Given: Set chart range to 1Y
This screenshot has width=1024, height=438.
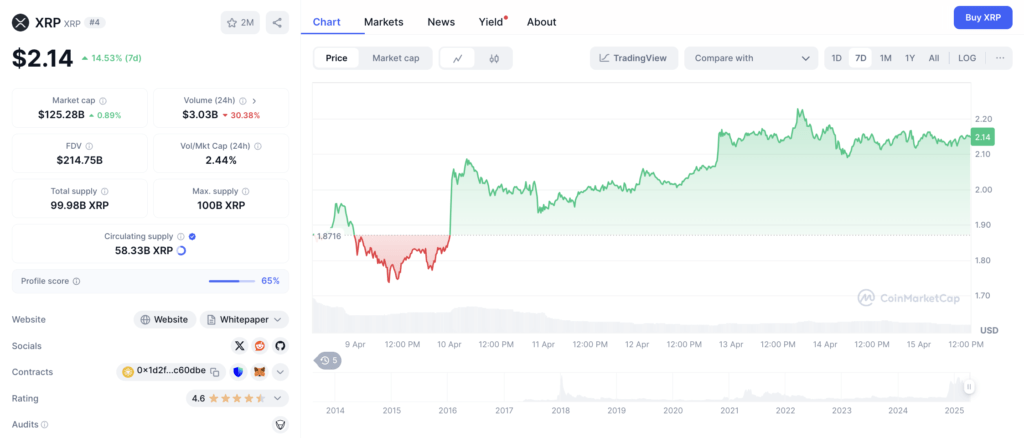Looking at the screenshot, I should [910, 58].
